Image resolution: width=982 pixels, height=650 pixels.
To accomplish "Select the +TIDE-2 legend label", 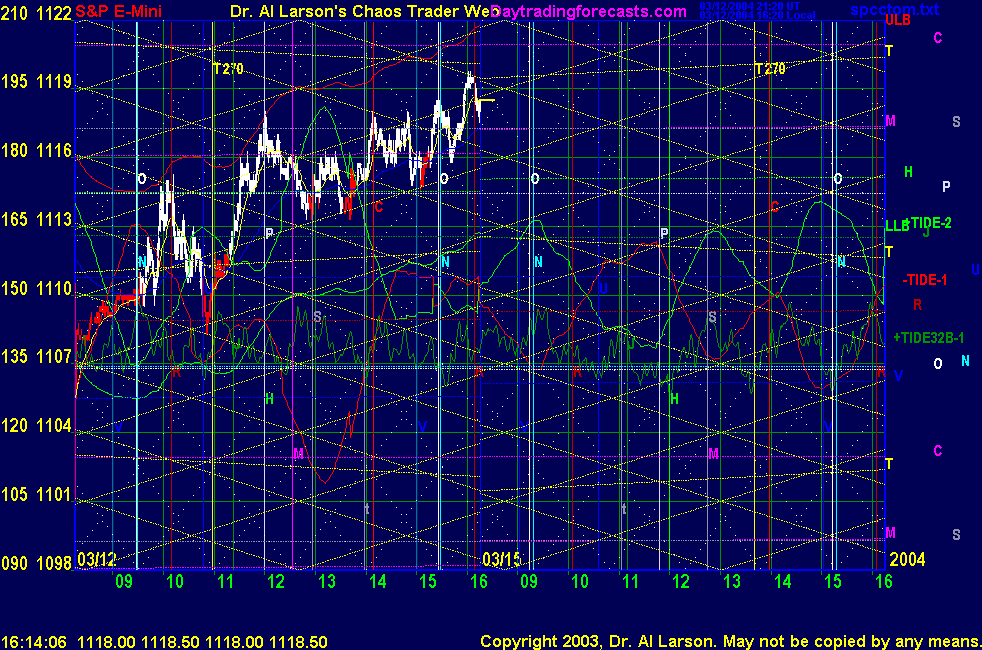I will [x=929, y=223].
